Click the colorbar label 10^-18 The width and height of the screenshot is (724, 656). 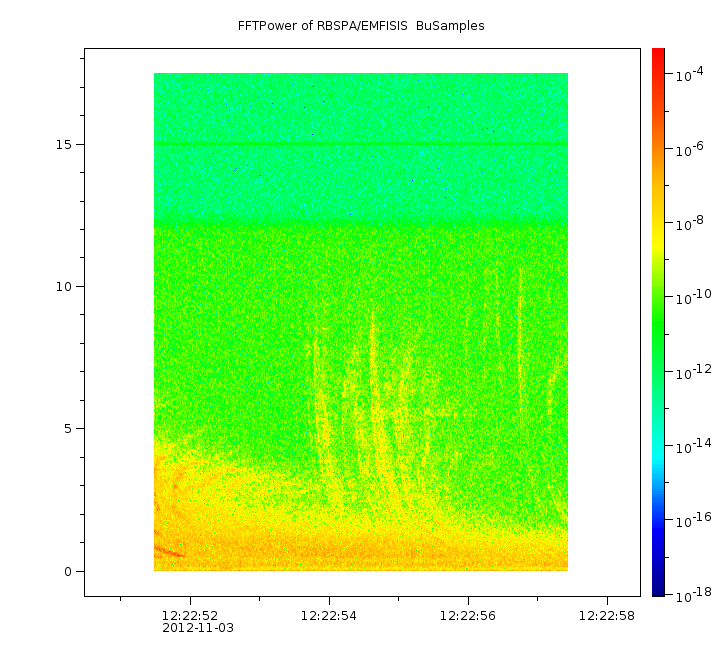(x=694, y=596)
